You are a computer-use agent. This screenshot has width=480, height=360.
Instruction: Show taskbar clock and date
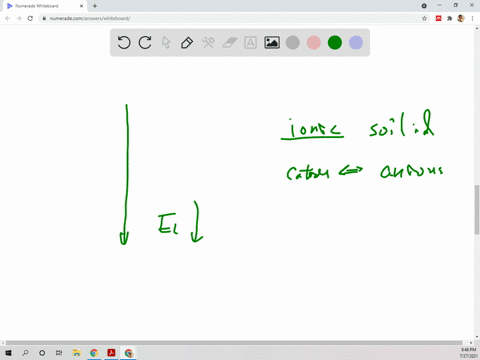tap(468, 353)
